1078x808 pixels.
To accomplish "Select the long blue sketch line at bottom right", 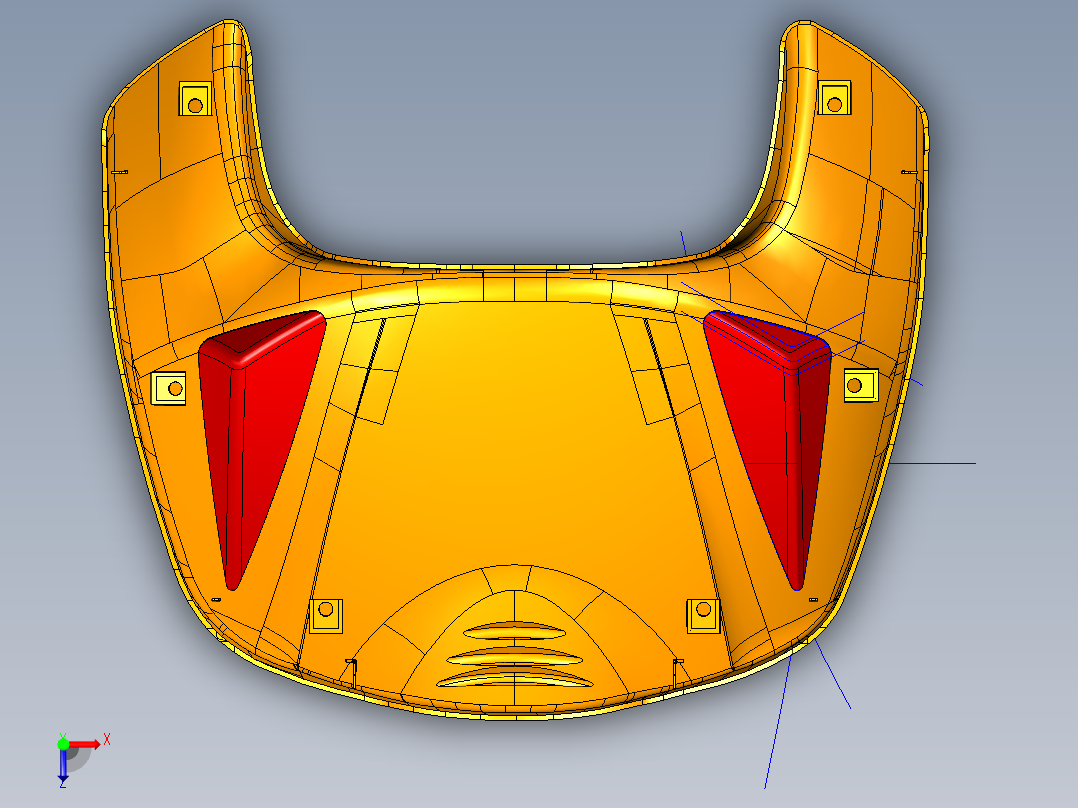I will coord(775,730).
